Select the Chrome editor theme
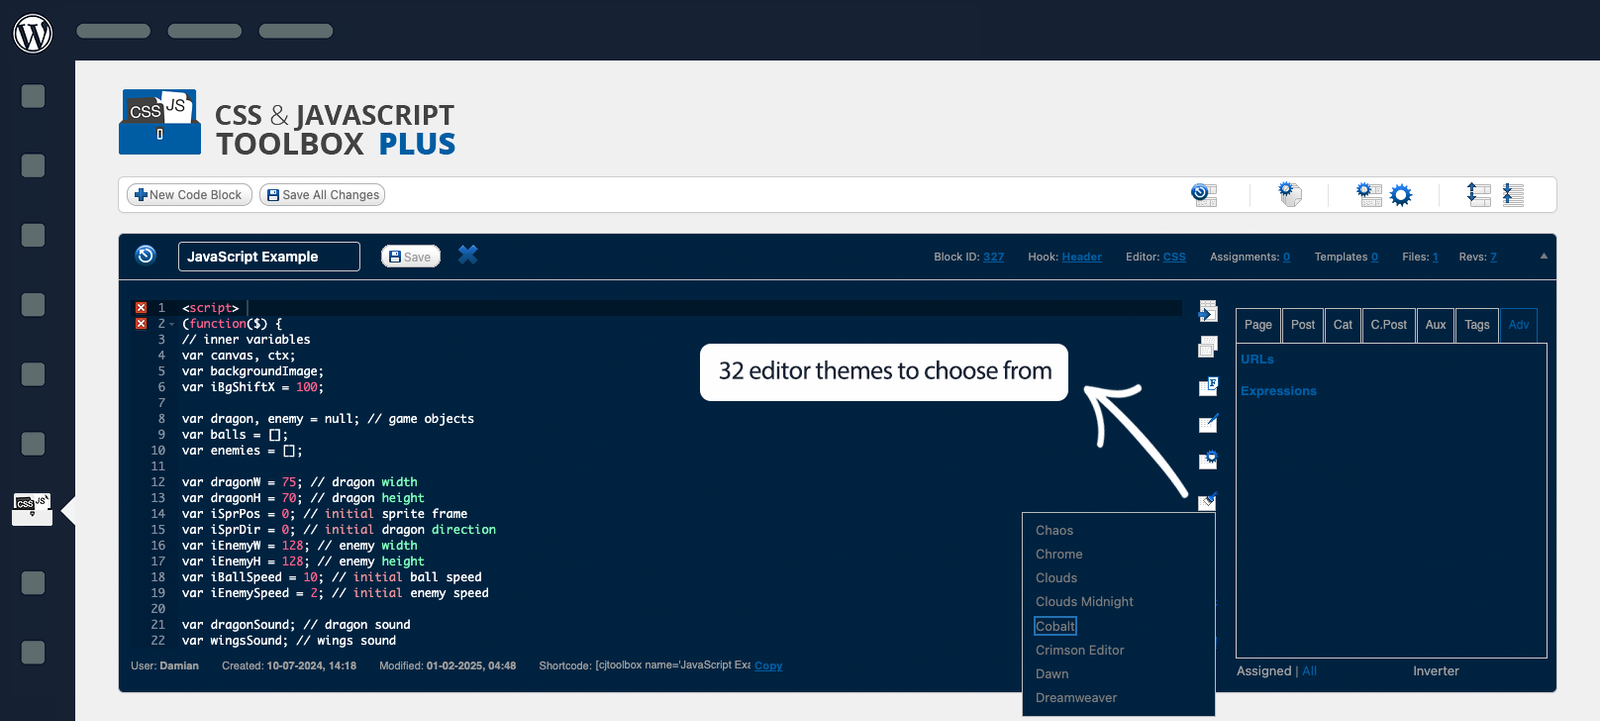The image size is (1600, 721). click(x=1059, y=554)
